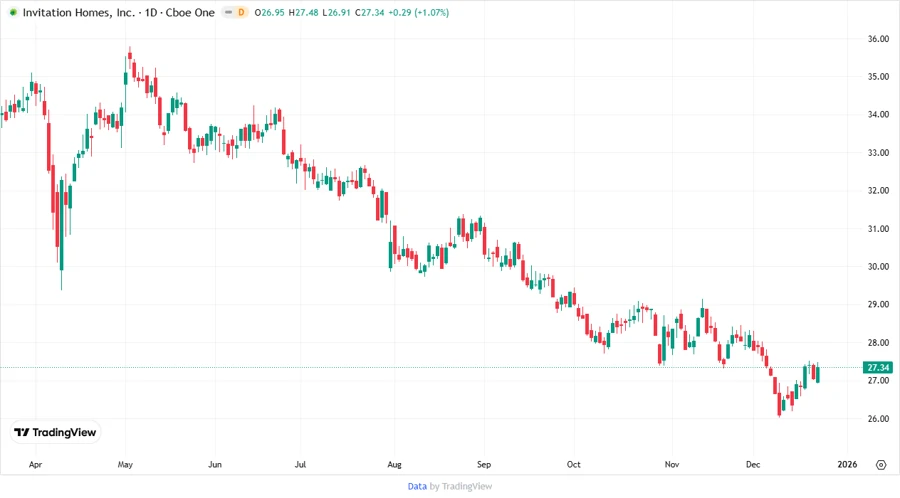Click the 'May' time axis label

pos(125,464)
